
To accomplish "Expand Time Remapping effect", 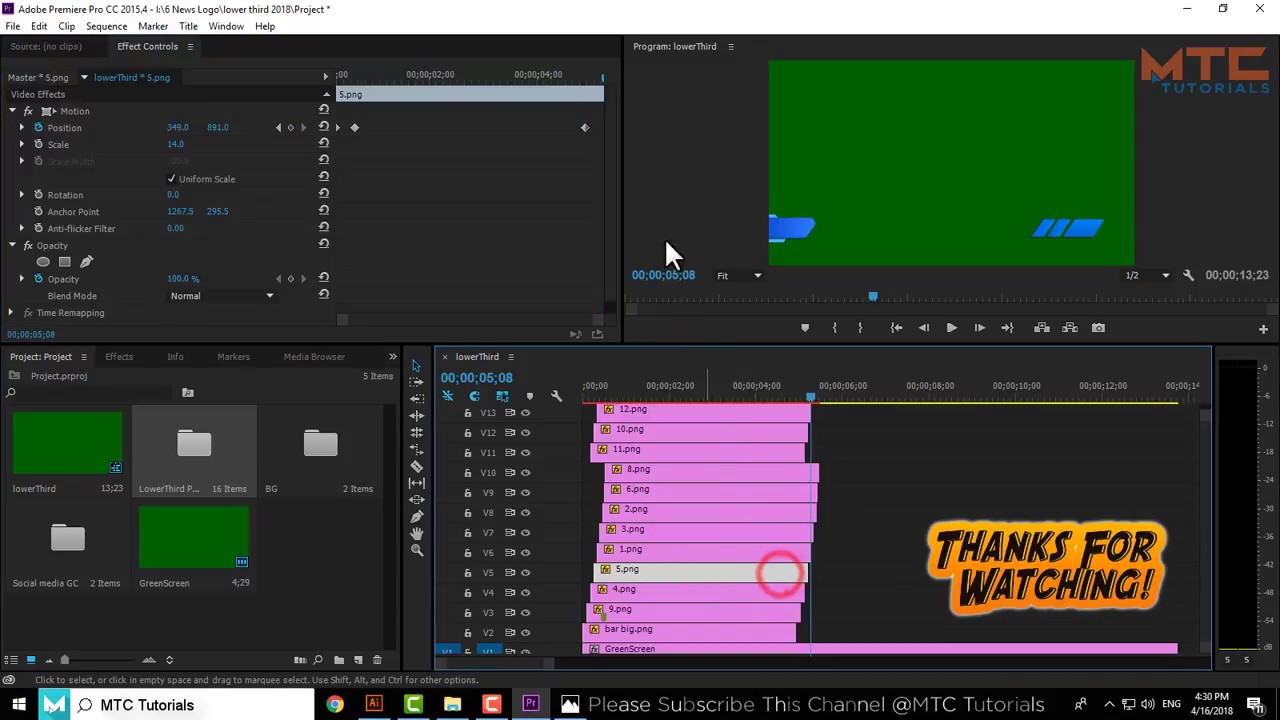I will pos(11,313).
